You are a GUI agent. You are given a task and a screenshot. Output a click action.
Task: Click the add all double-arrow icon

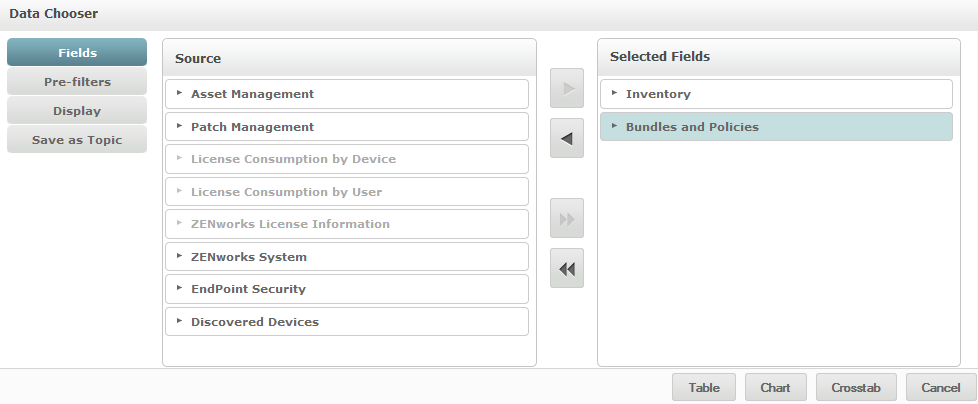pos(567,218)
